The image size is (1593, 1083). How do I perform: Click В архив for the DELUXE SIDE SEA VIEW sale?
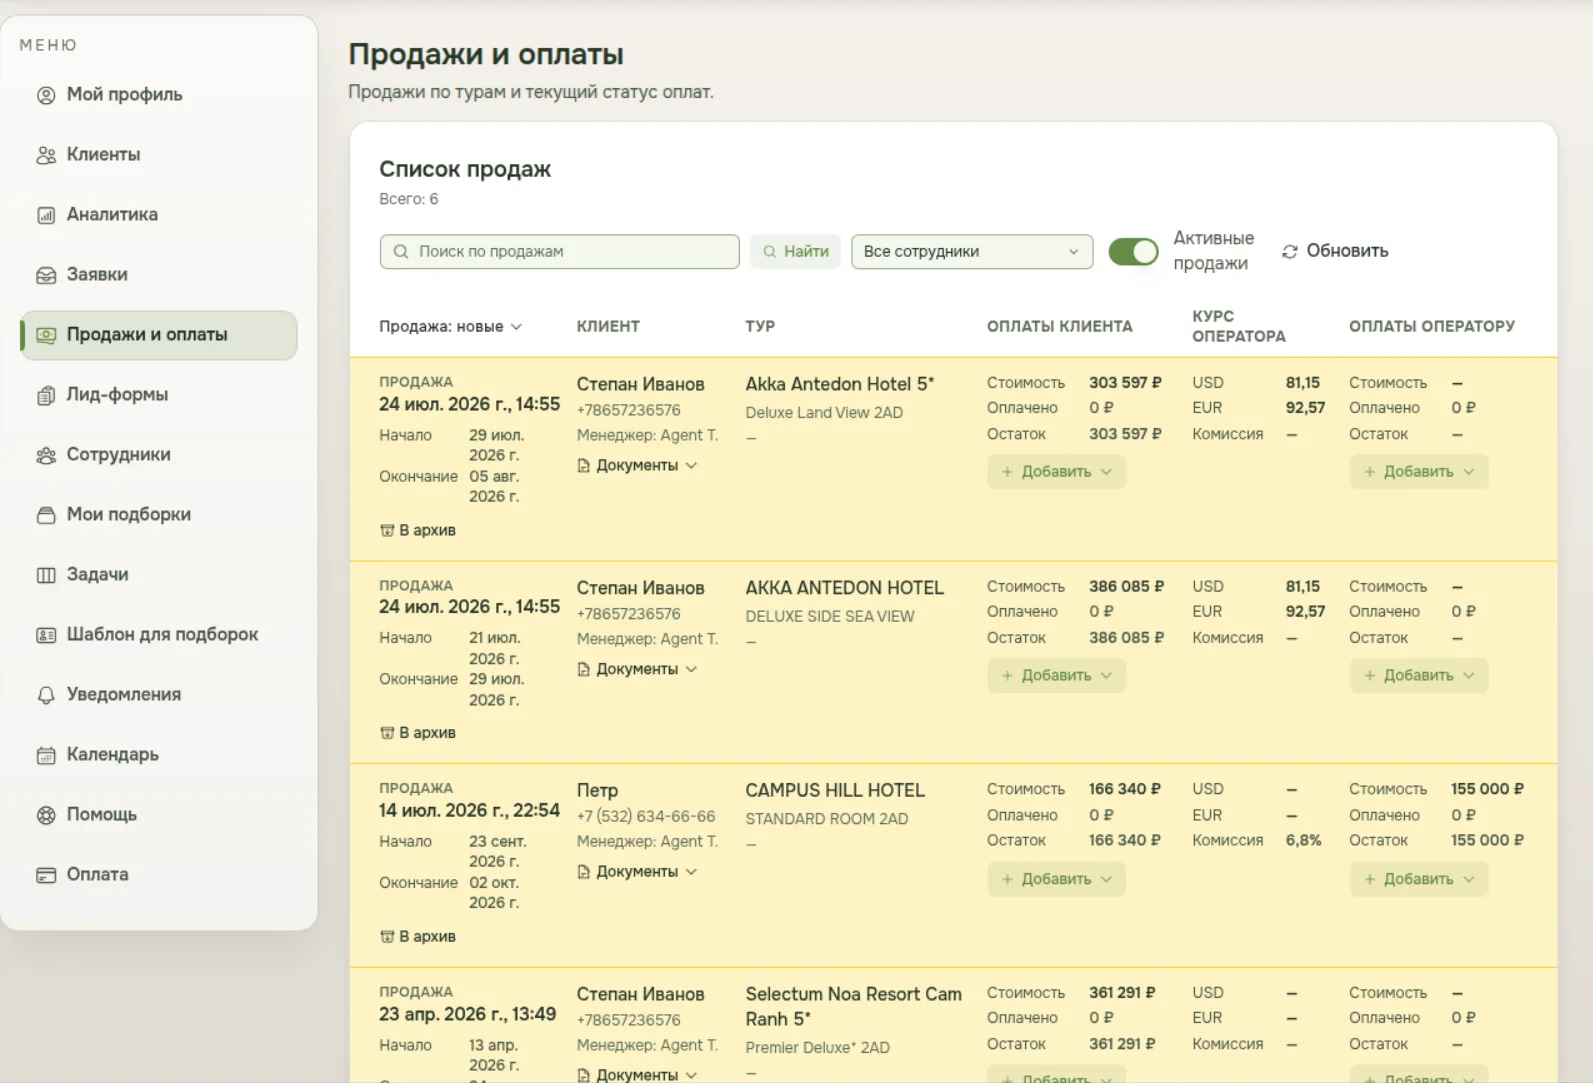(x=418, y=733)
